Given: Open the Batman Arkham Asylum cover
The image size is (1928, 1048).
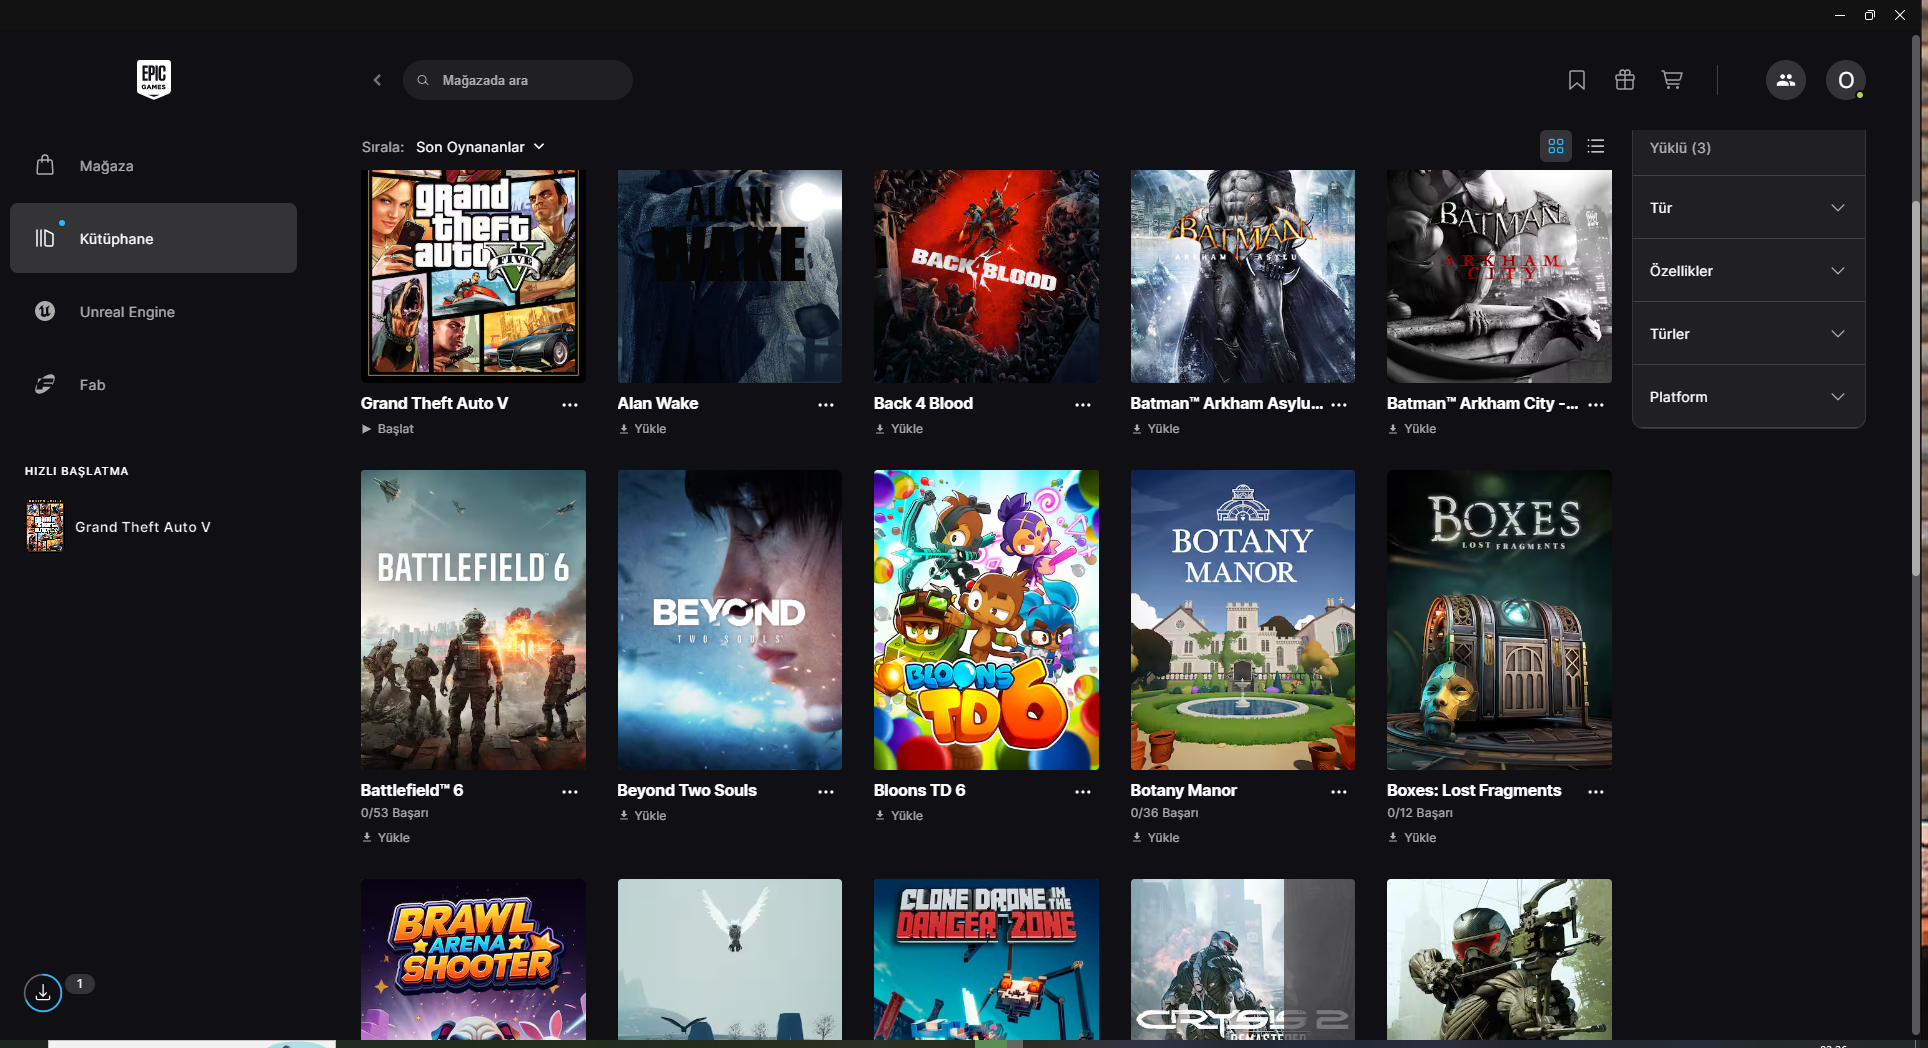Looking at the screenshot, I should click(1243, 276).
